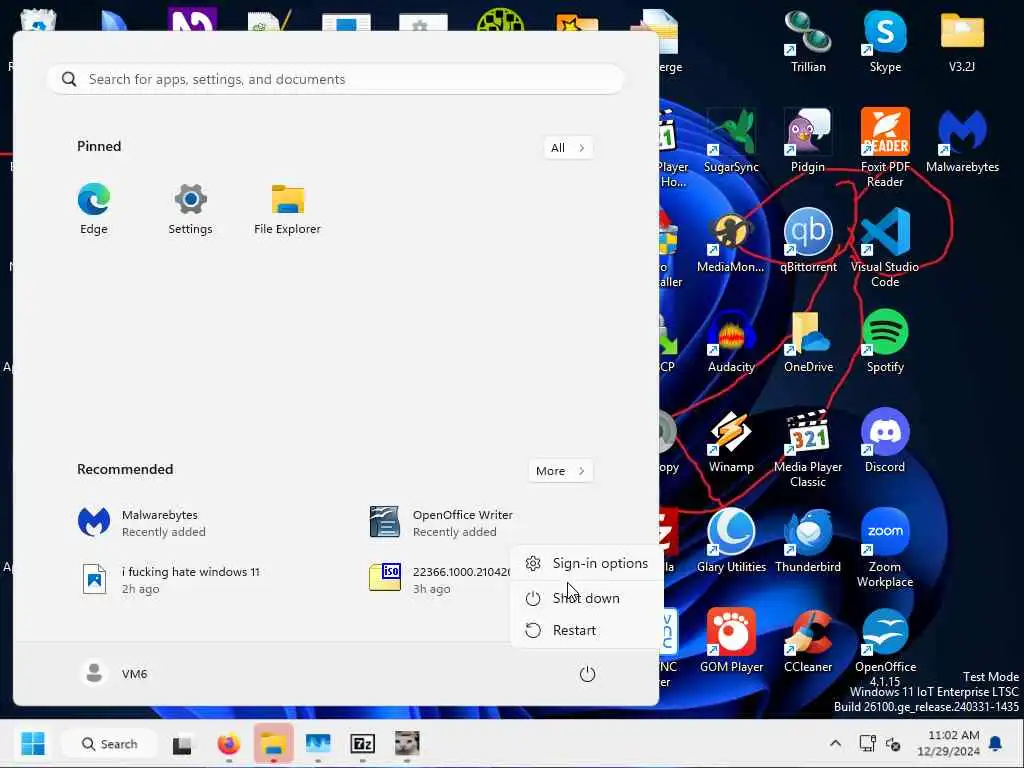The image size is (1024, 768).
Task: Open cat image app on taskbar
Action: (407, 744)
